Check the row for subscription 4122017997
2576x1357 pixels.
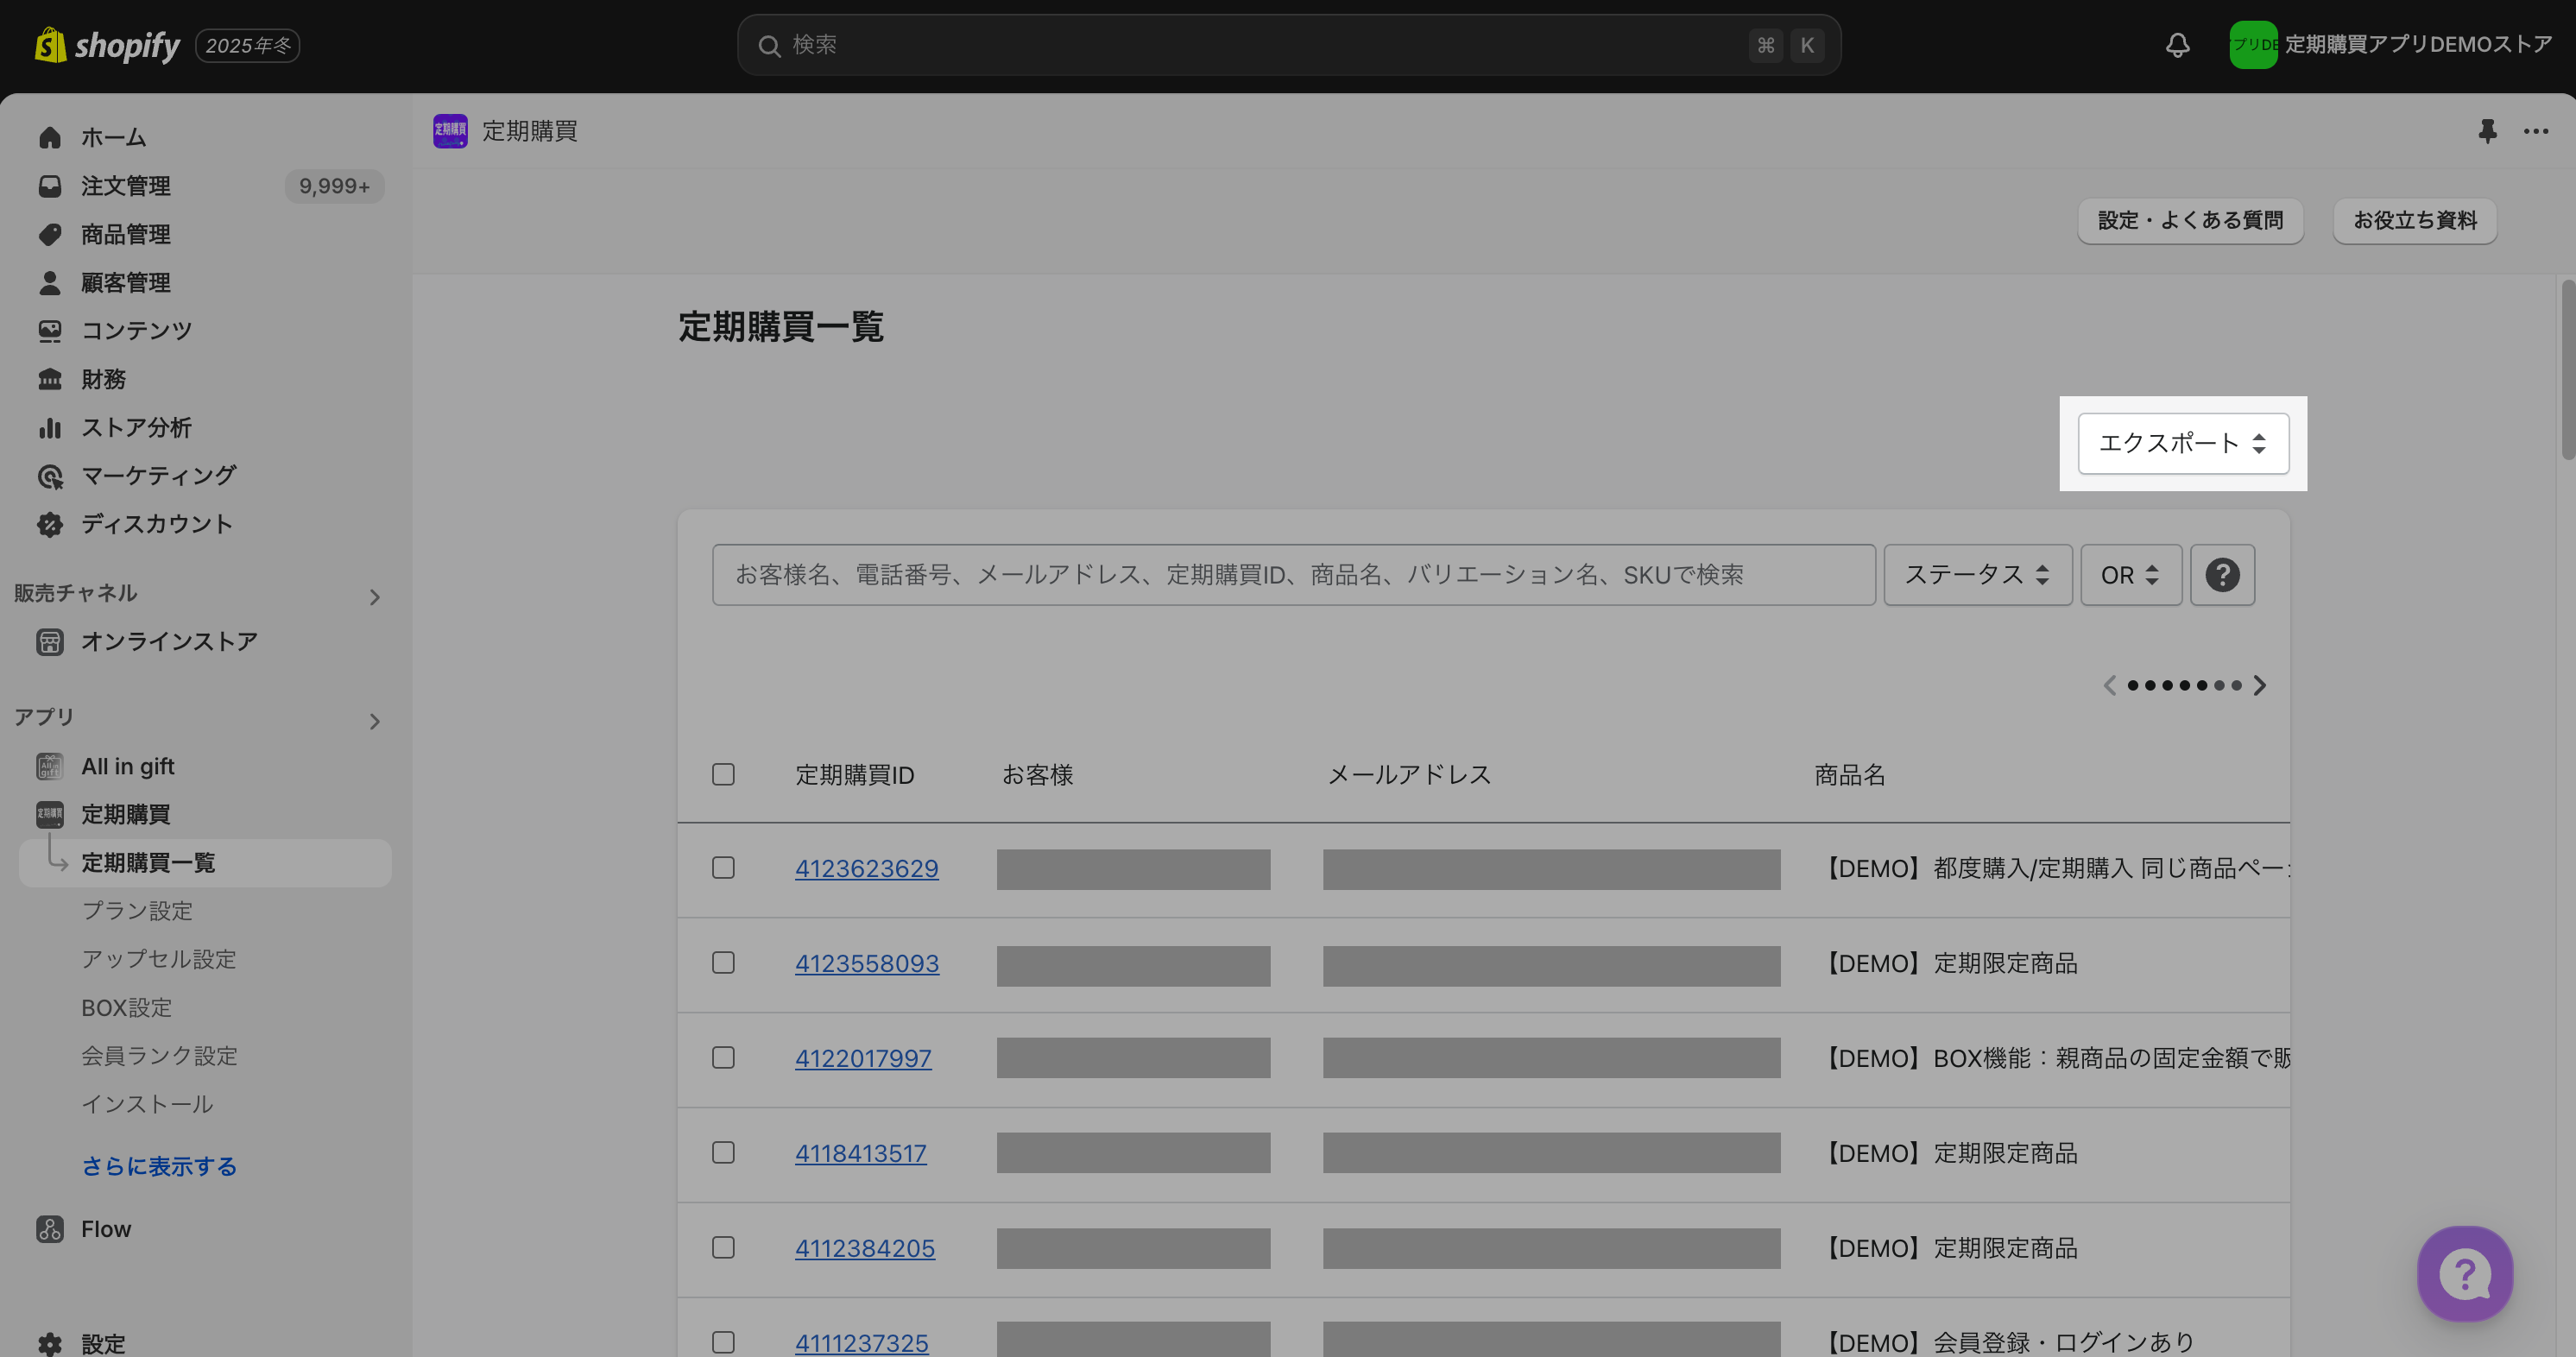tap(723, 1058)
